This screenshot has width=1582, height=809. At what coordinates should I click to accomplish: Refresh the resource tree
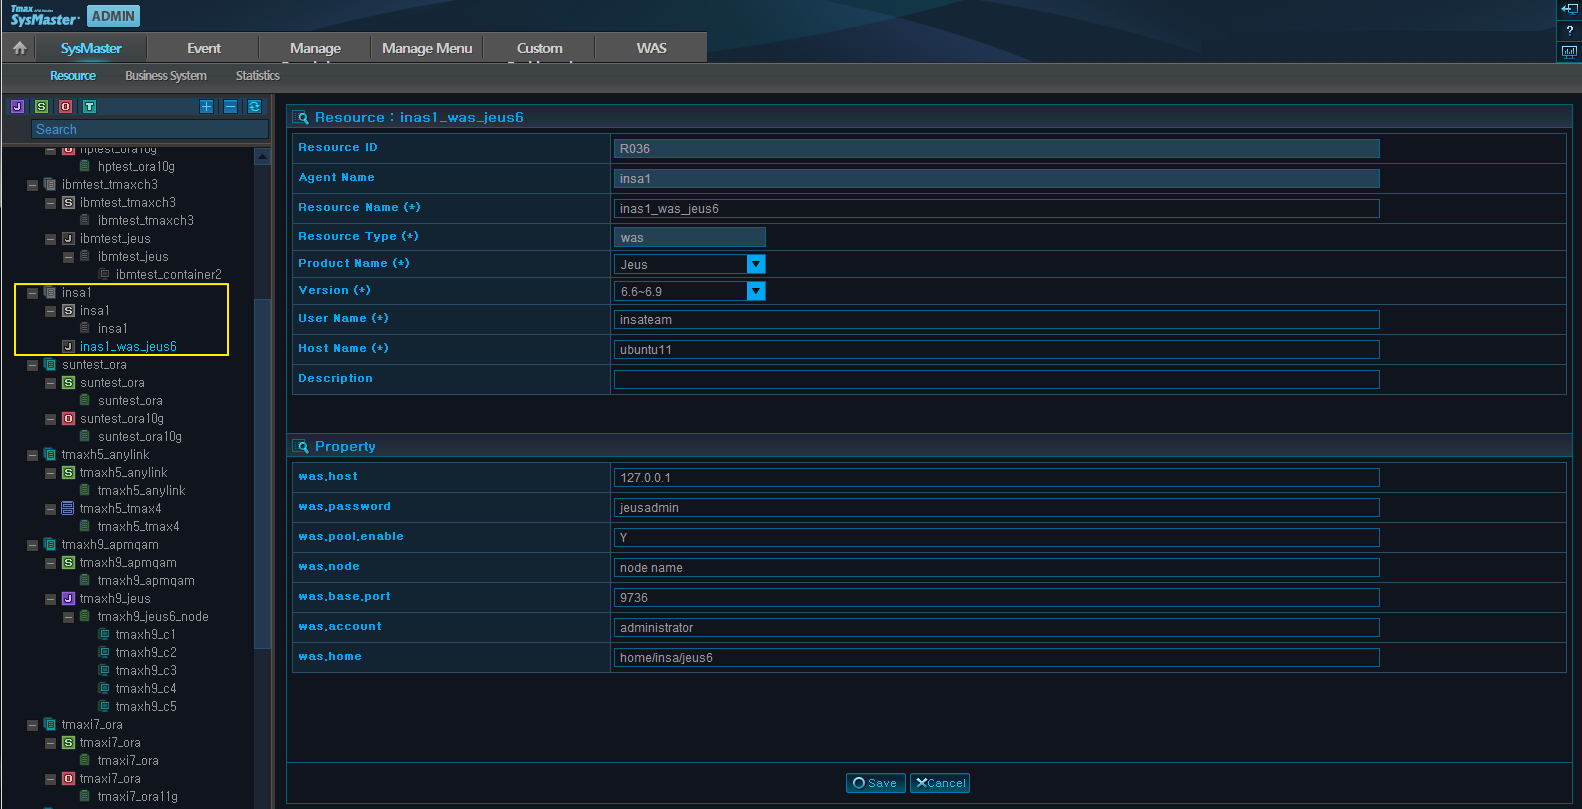pyautogui.click(x=254, y=106)
